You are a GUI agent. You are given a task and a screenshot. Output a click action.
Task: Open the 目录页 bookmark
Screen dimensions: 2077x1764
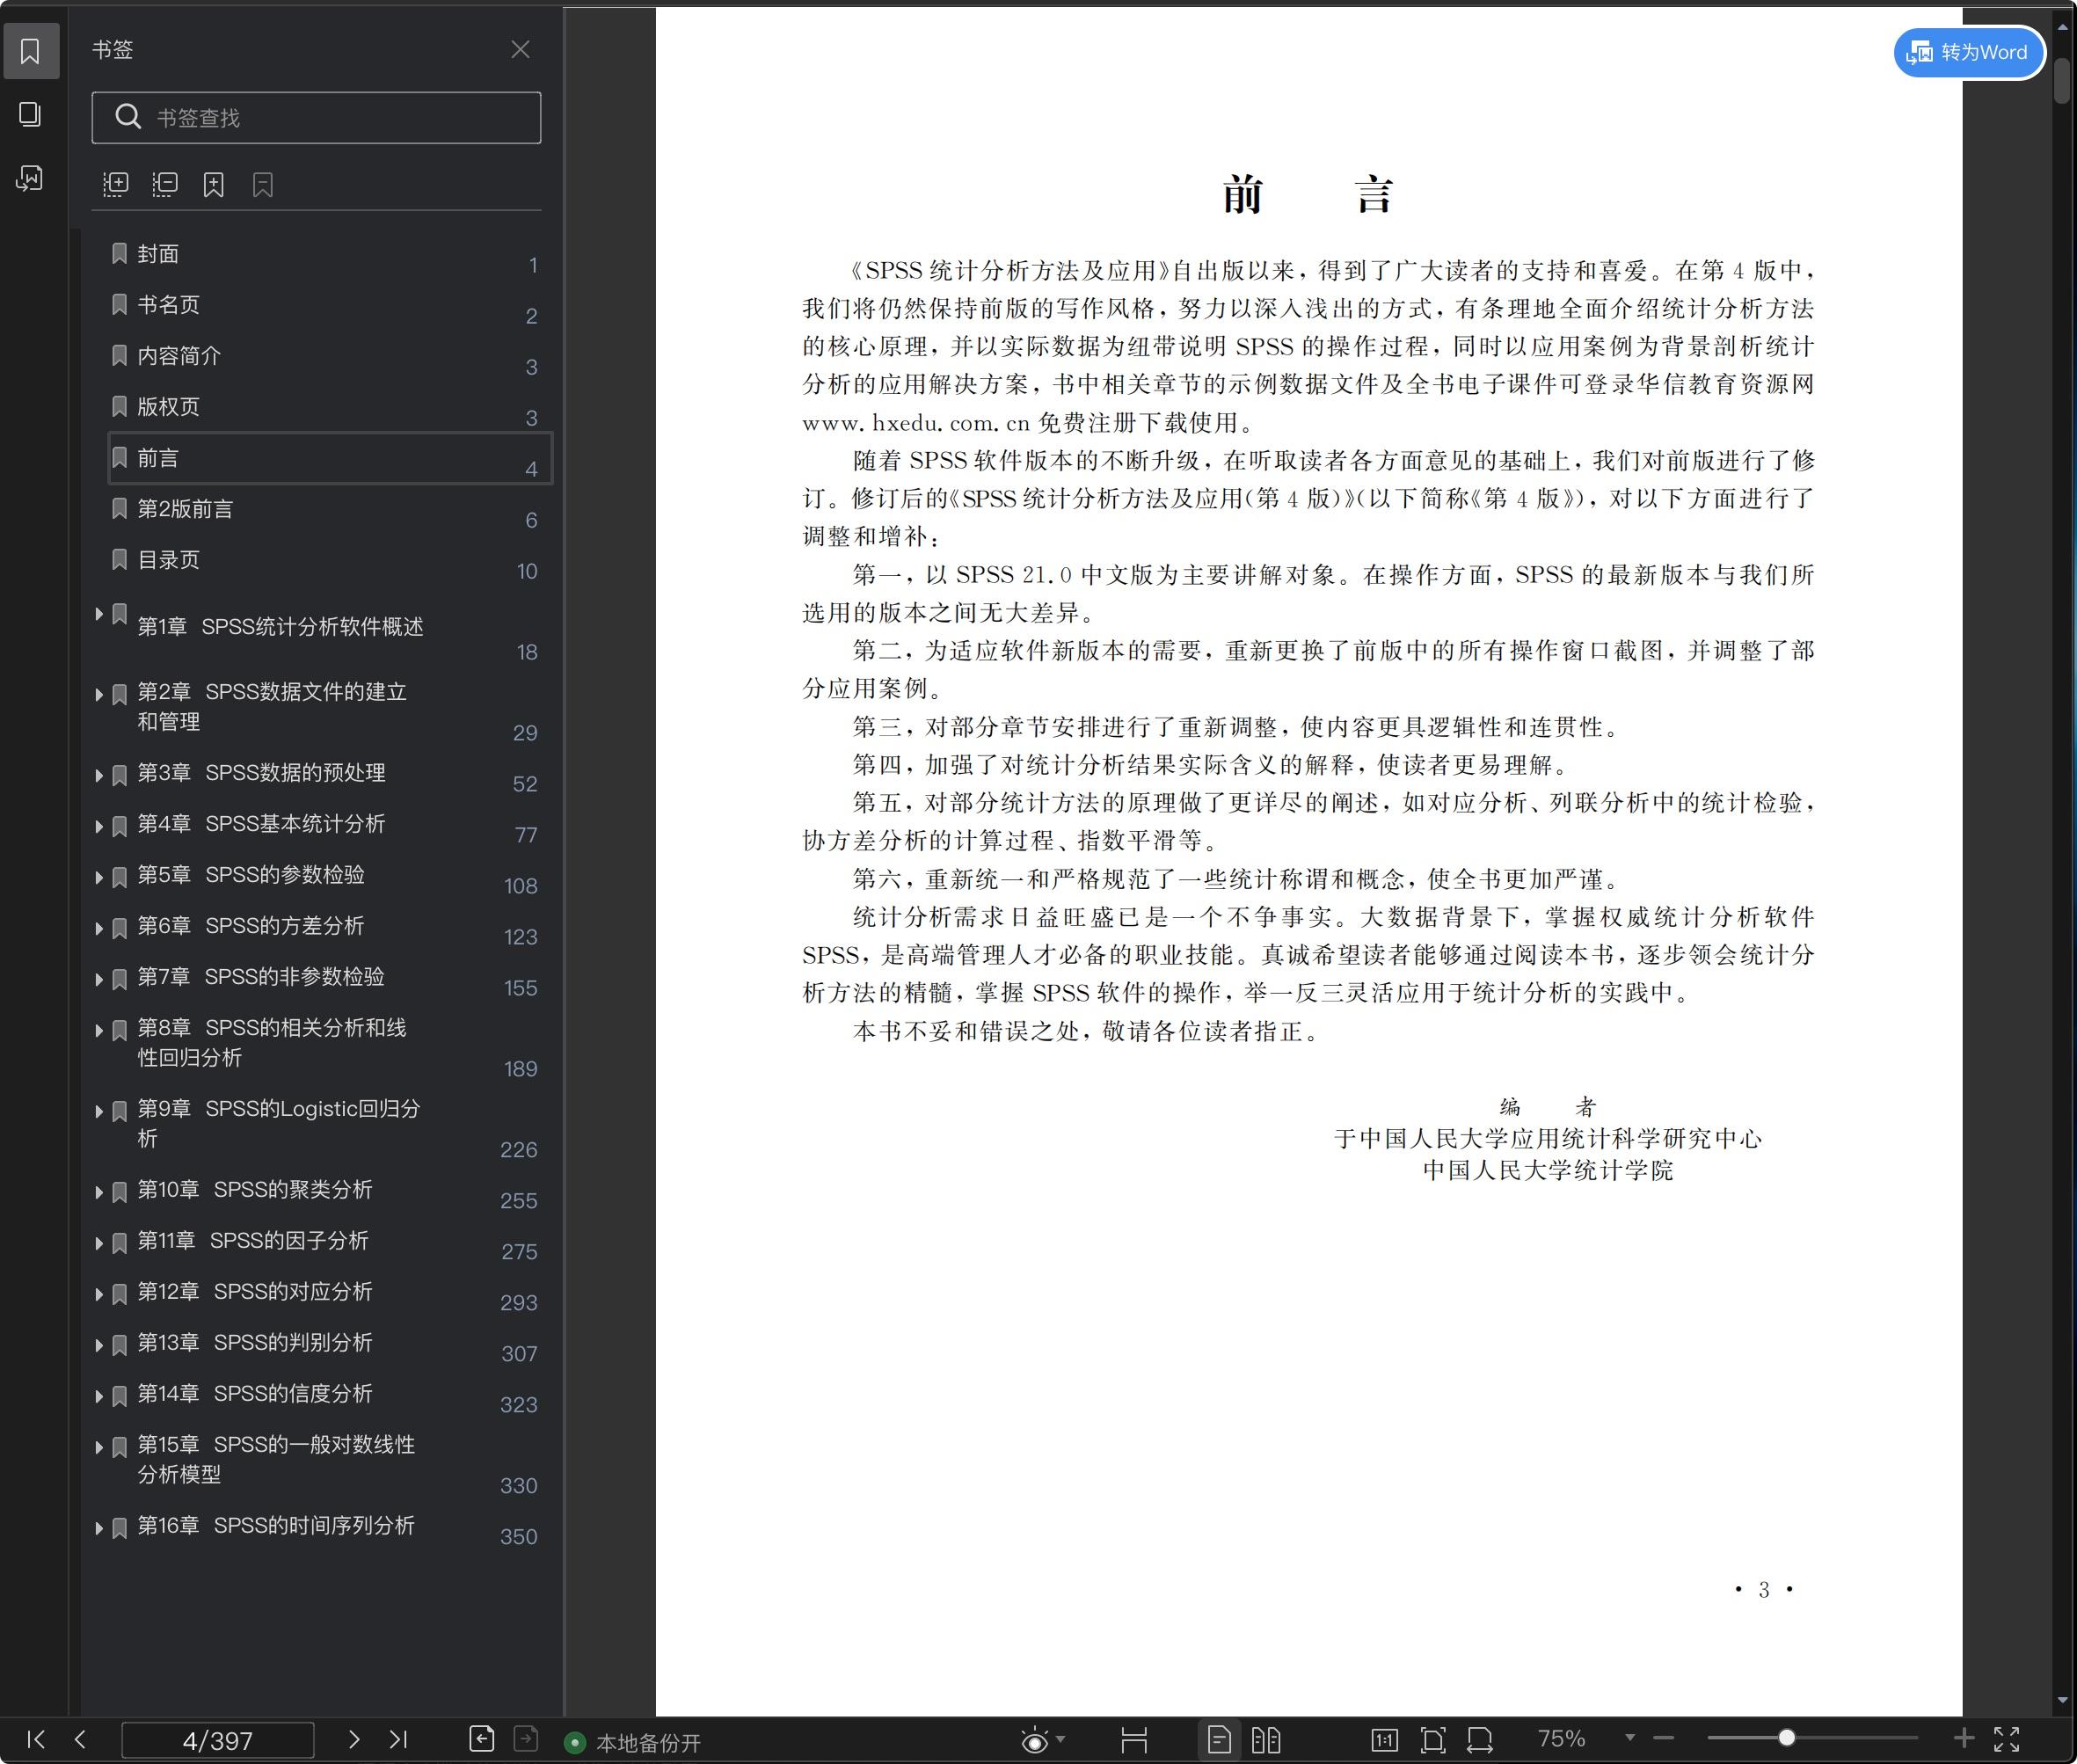click(x=168, y=560)
